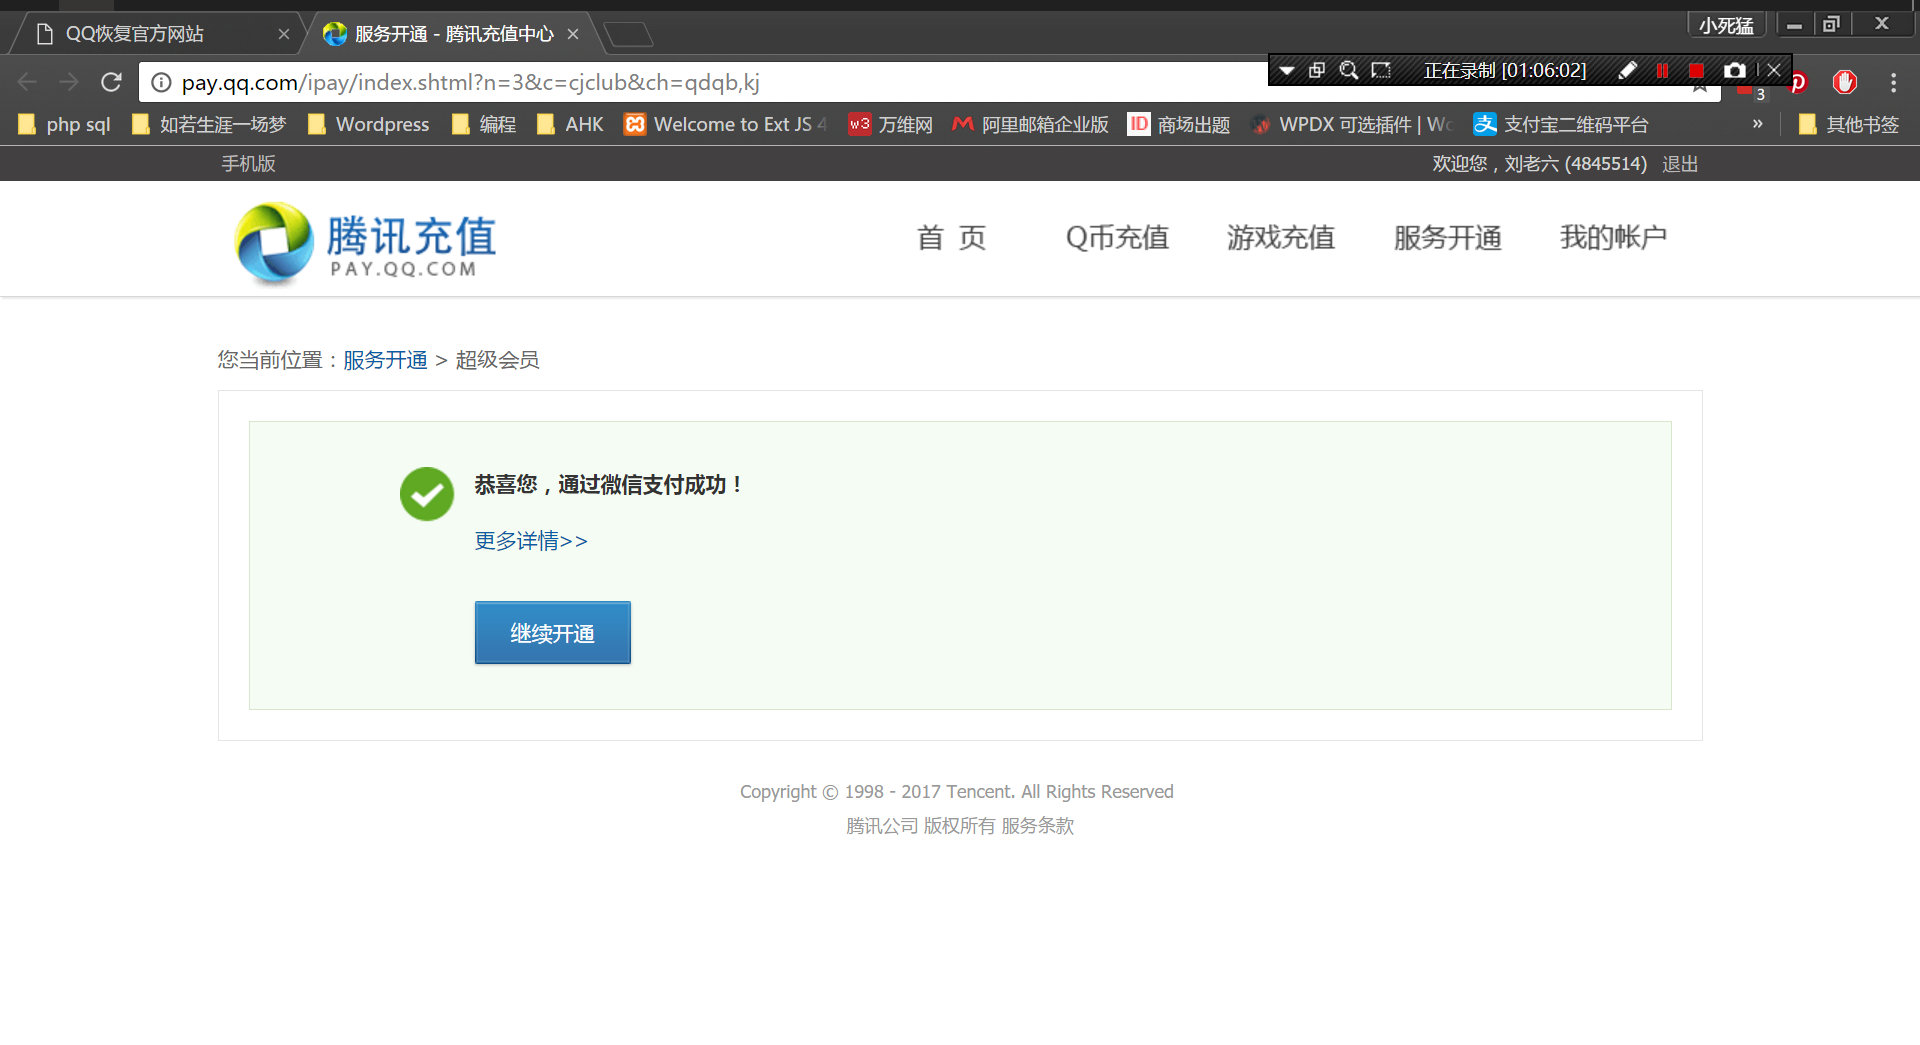
Task: Click the 小死猛 profile button
Action: [1726, 25]
